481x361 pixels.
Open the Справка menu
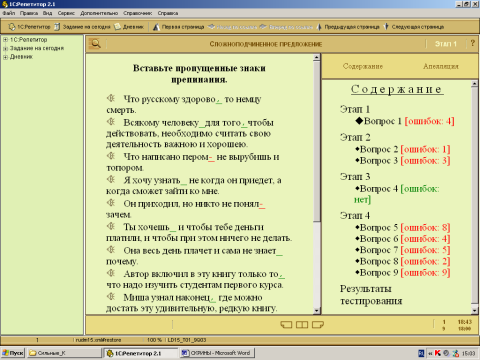point(168,13)
